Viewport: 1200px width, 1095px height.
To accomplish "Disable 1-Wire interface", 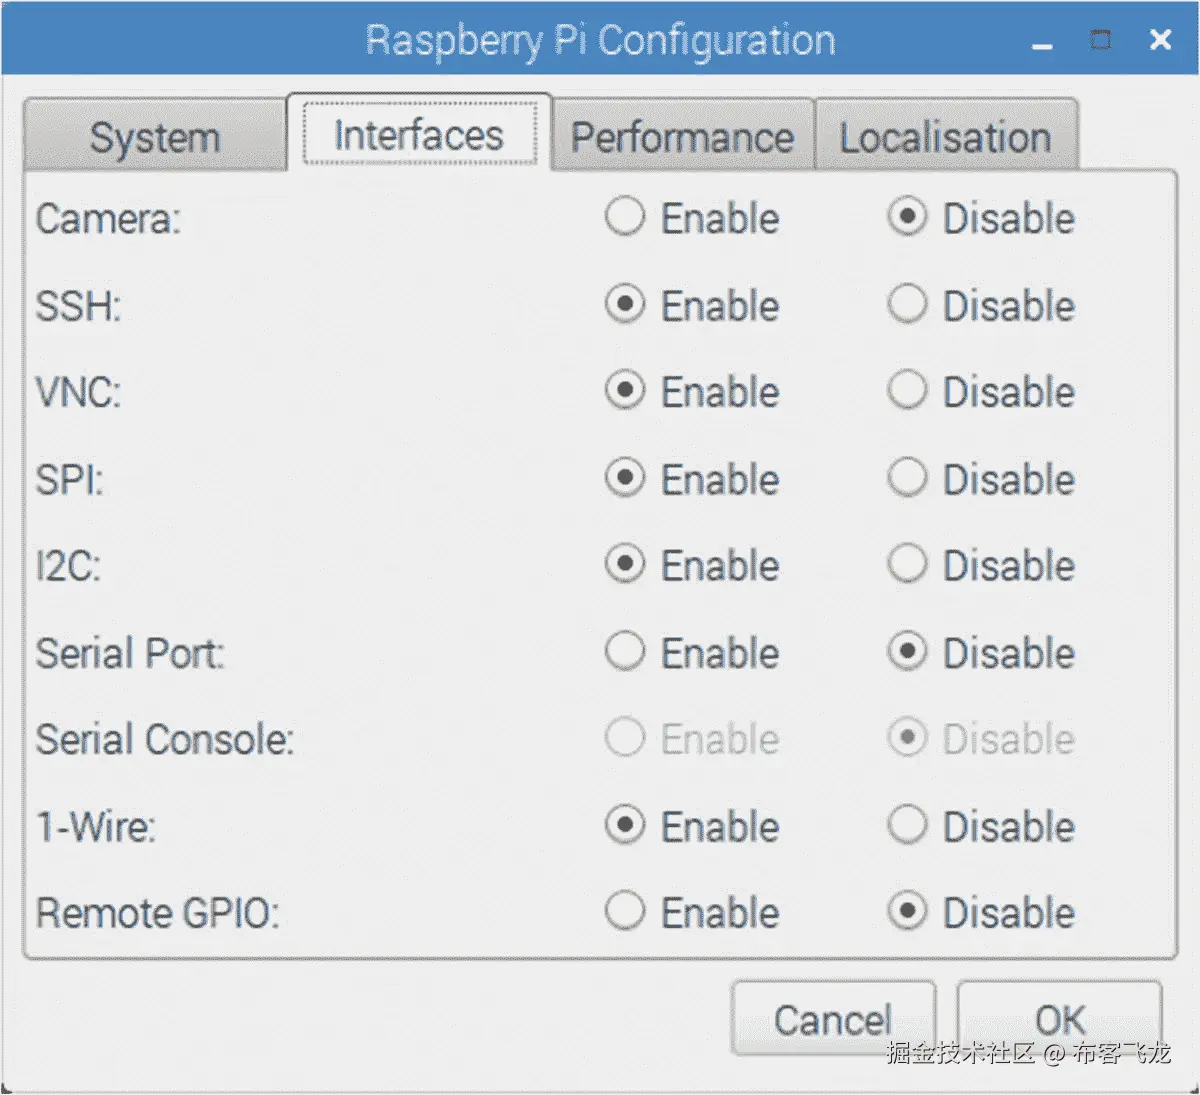I will (907, 826).
